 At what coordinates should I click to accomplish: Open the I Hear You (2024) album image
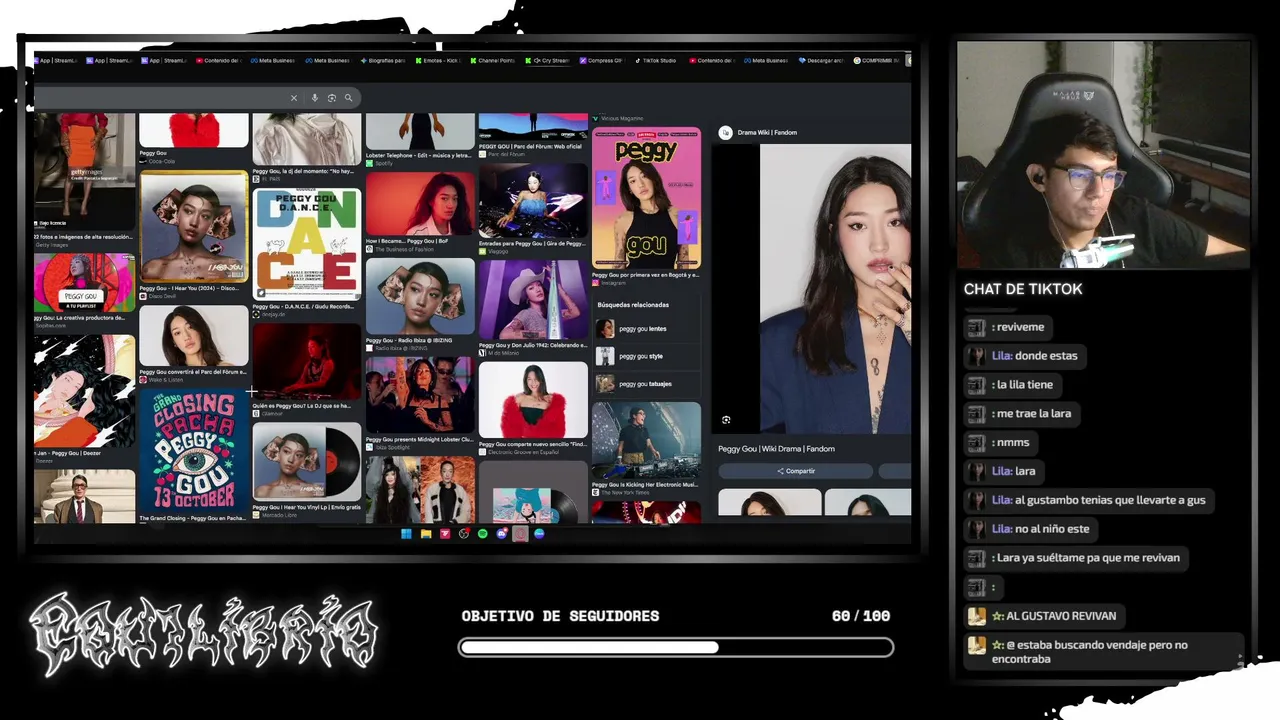point(193,227)
